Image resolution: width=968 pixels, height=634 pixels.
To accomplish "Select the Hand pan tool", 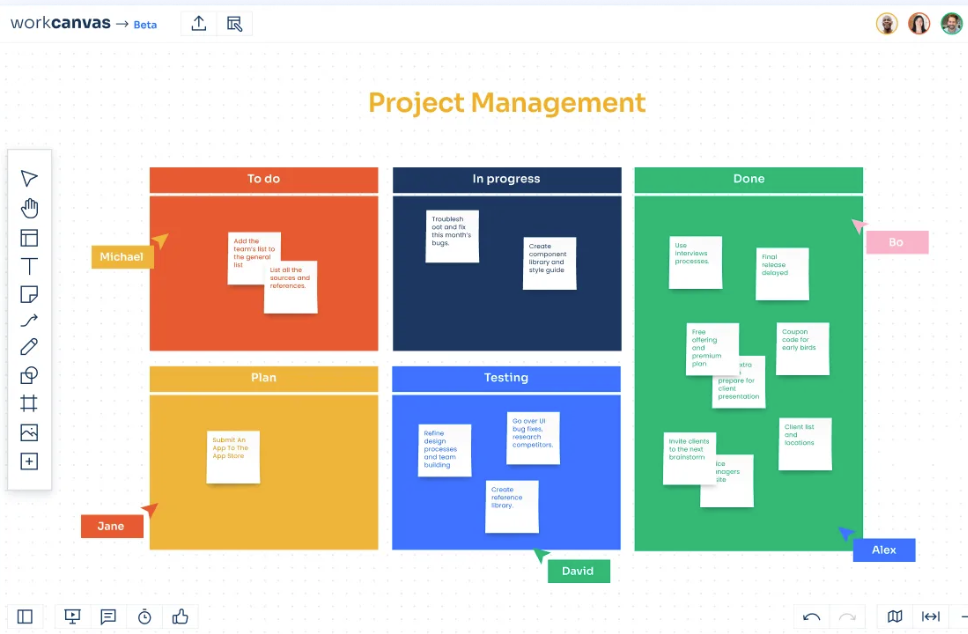I will [29, 208].
